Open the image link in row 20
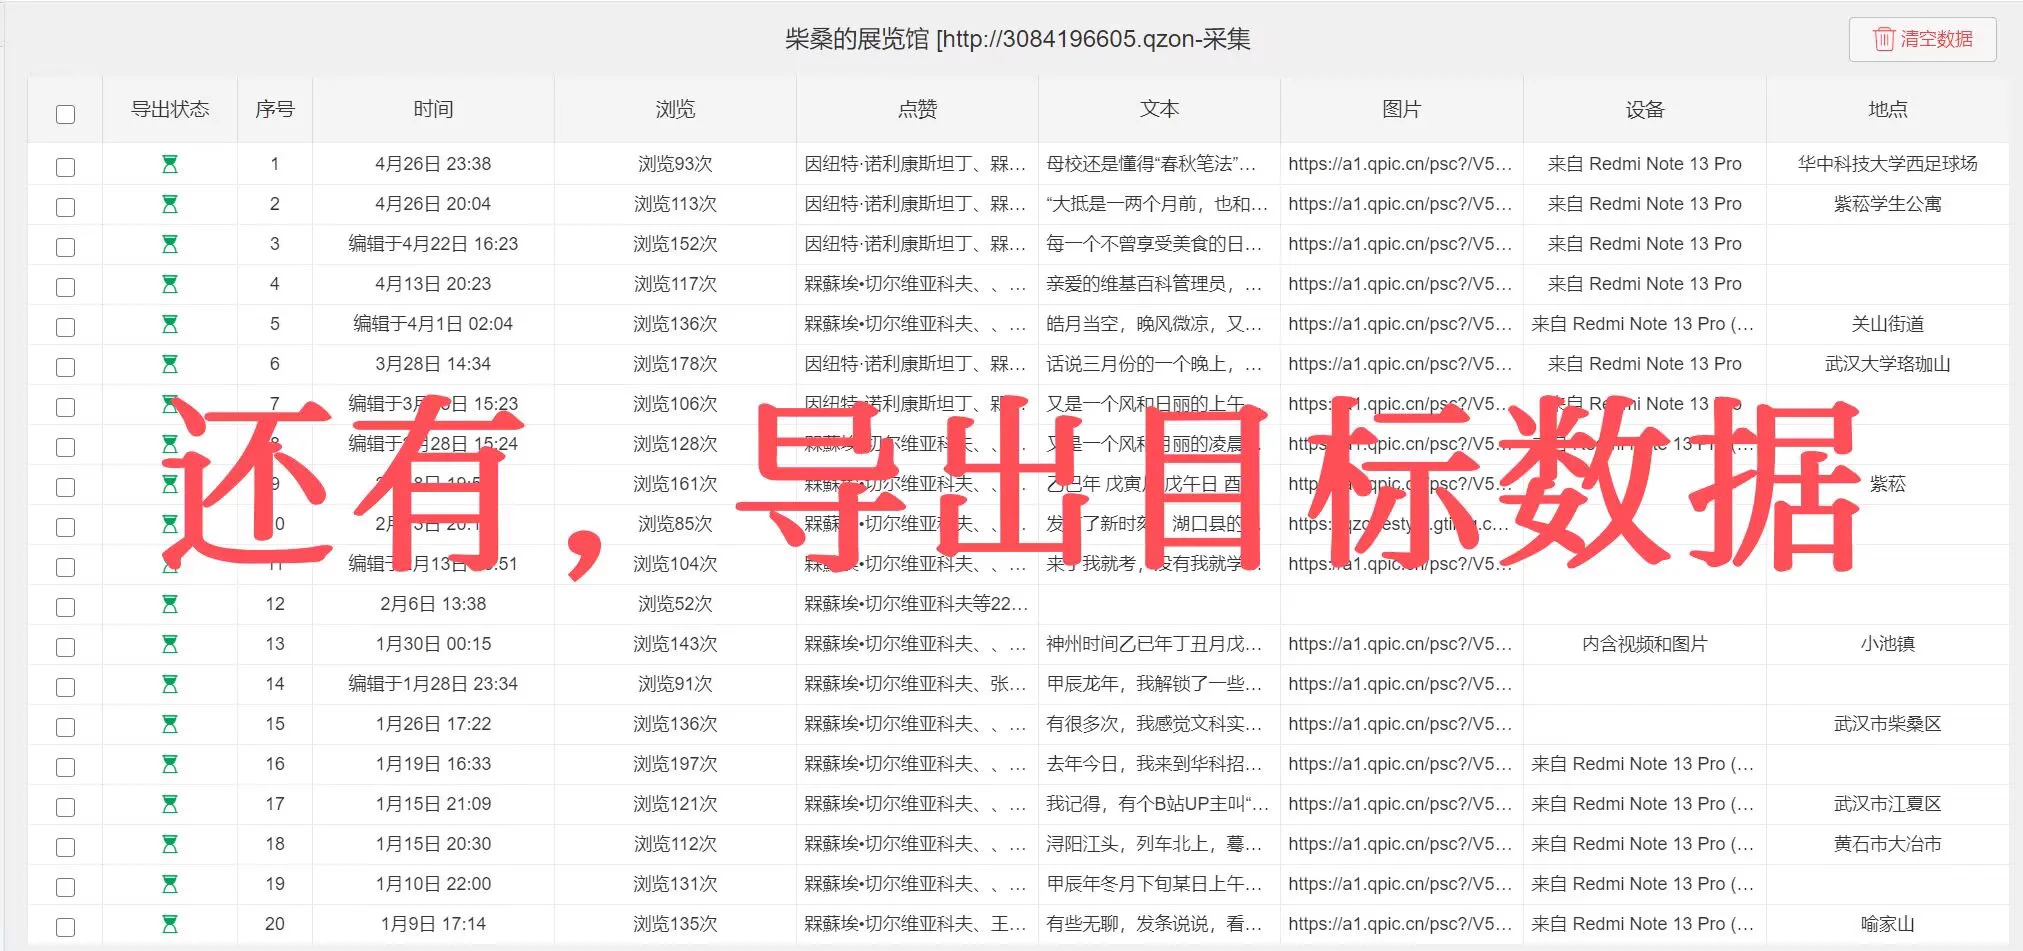2023x951 pixels. [1400, 924]
